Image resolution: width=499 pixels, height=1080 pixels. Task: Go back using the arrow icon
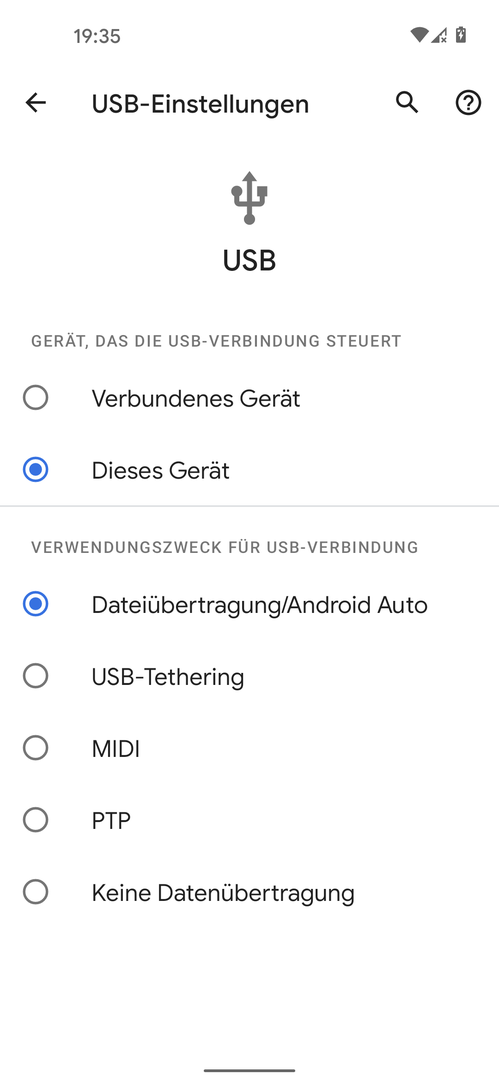35,103
